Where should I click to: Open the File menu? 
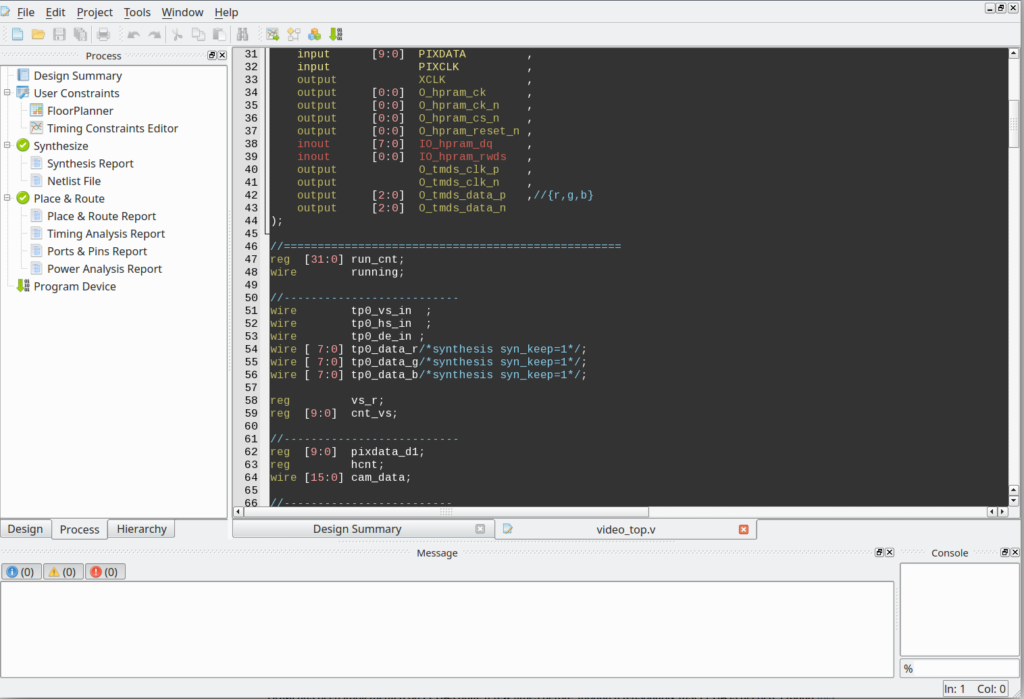point(25,12)
